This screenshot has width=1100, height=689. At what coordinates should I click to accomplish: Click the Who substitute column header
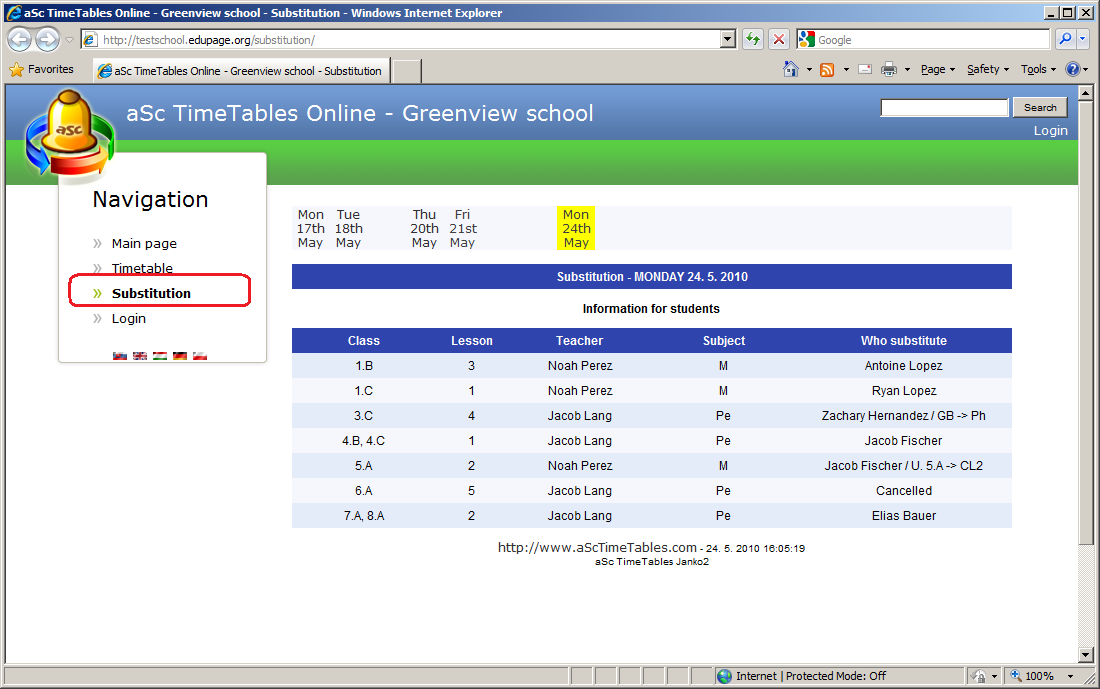[904, 341]
